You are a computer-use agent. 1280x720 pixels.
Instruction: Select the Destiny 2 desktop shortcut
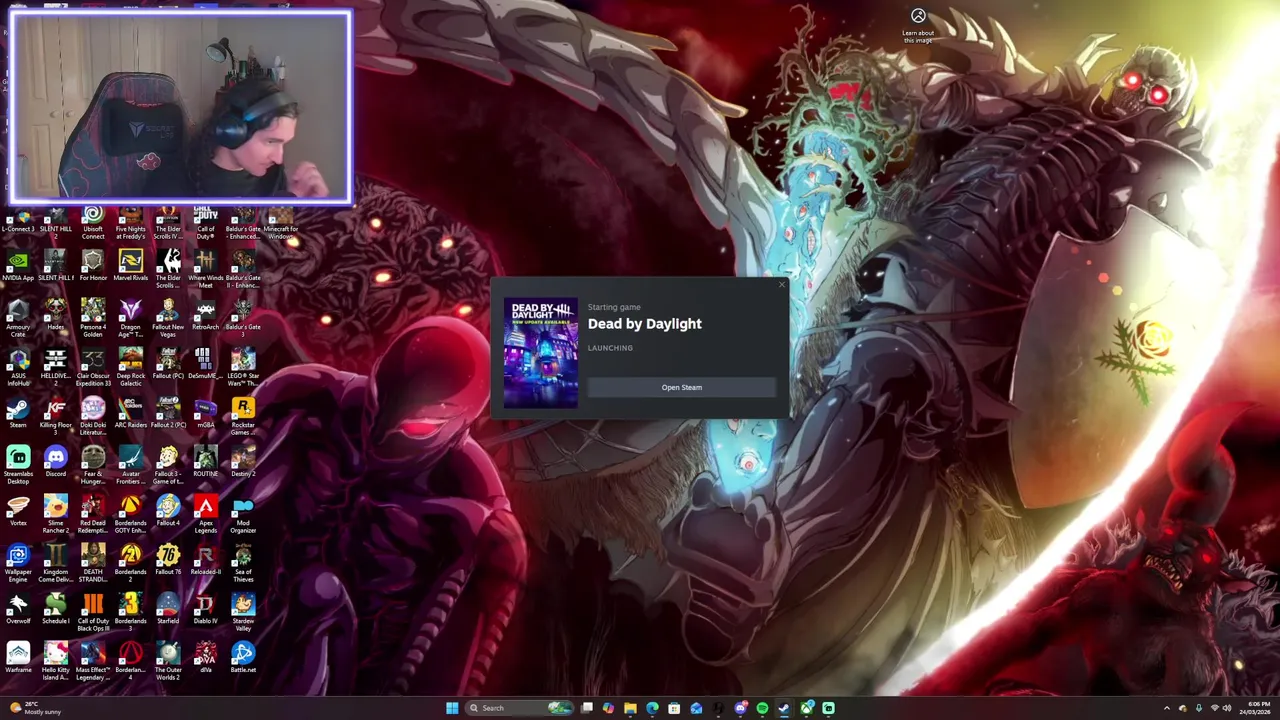243,462
